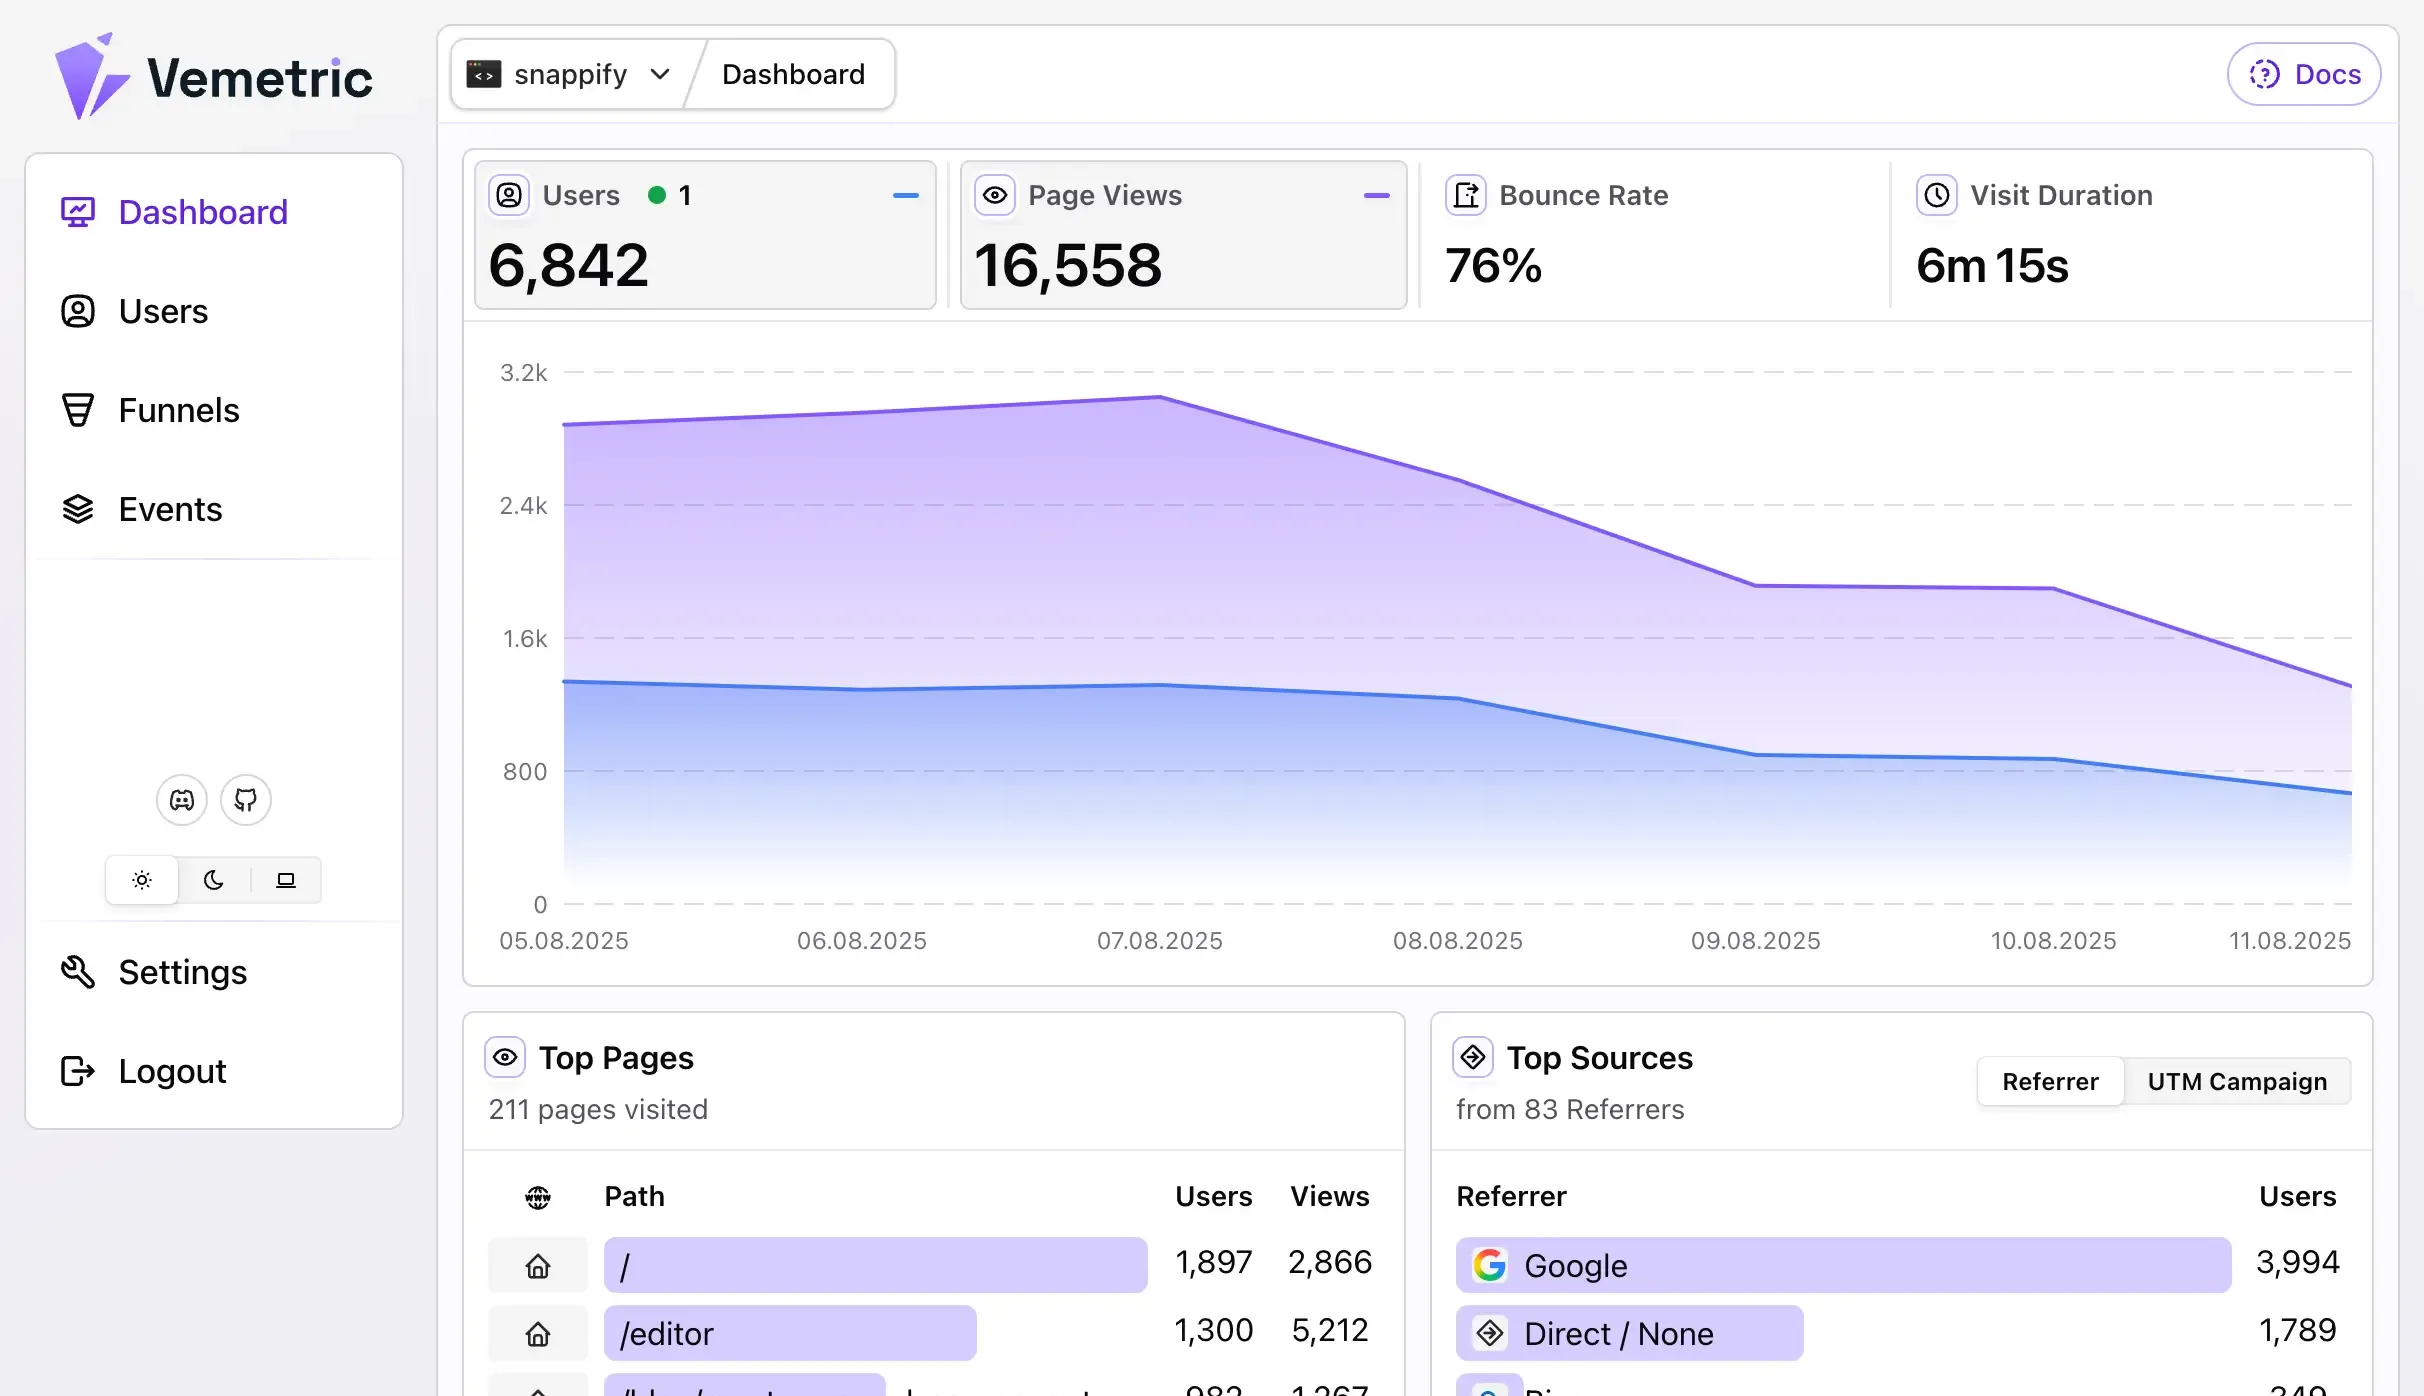This screenshot has width=2424, height=1396.
Task: Open GitHub via the GitHub icon
Action: point(245,799)
